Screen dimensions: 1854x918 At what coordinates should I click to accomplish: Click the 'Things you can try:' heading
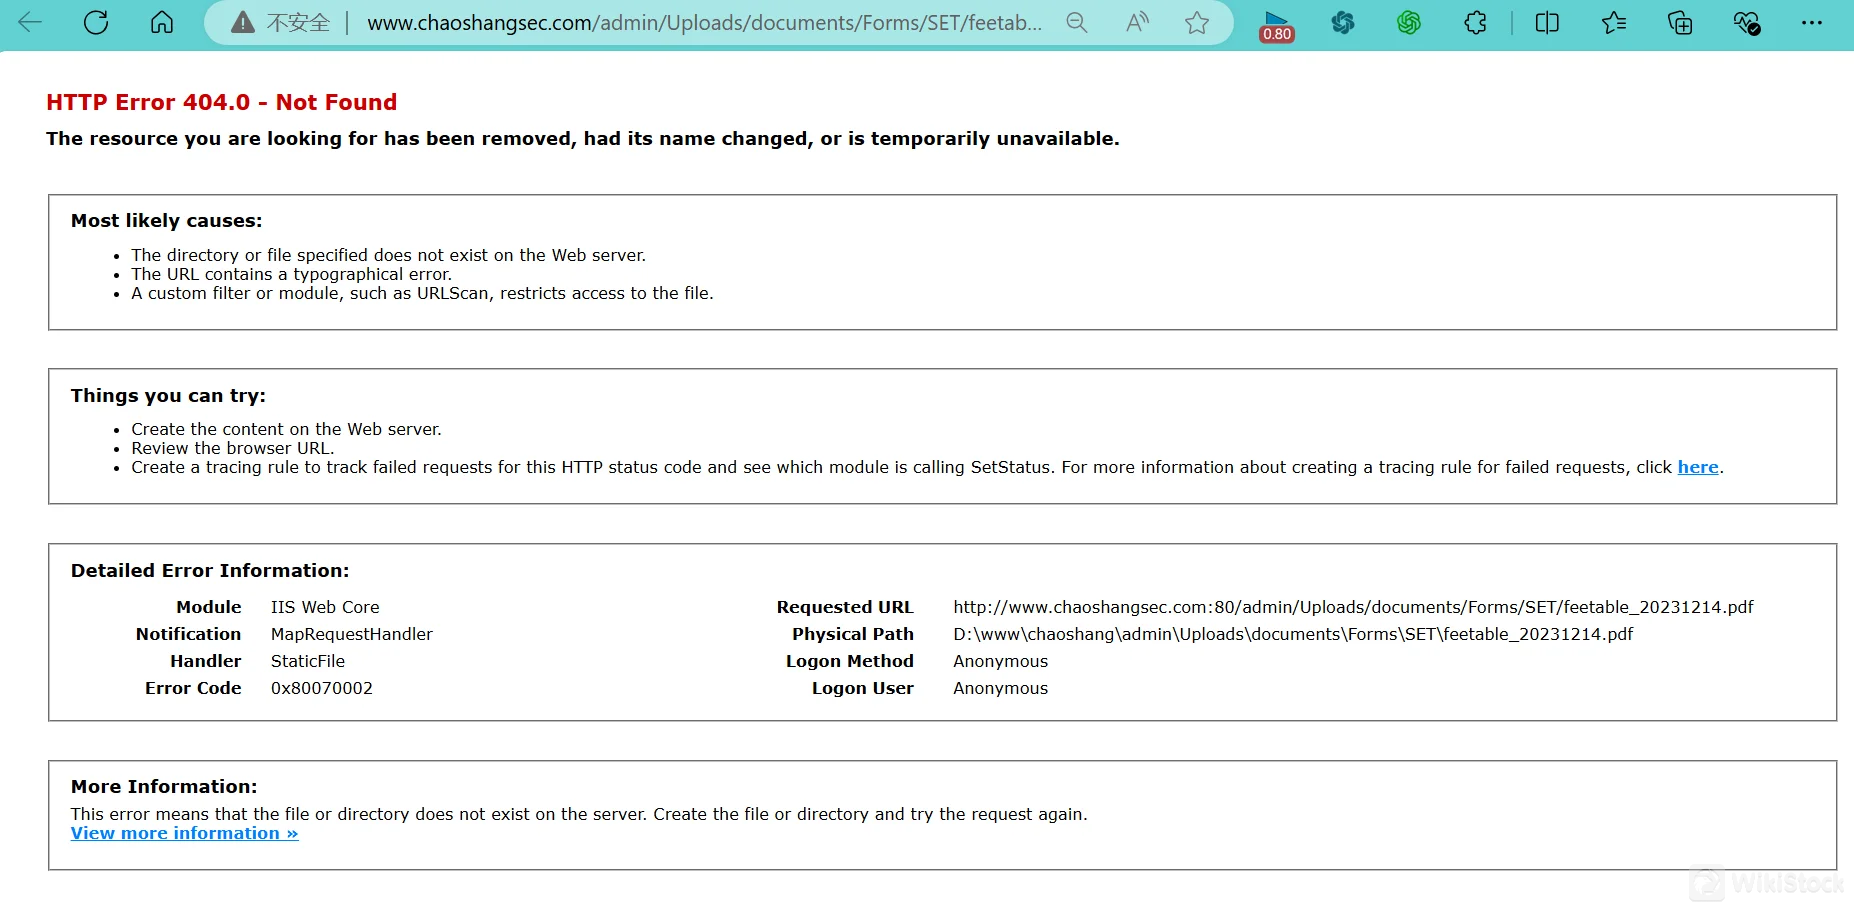[x=168, y=395]
